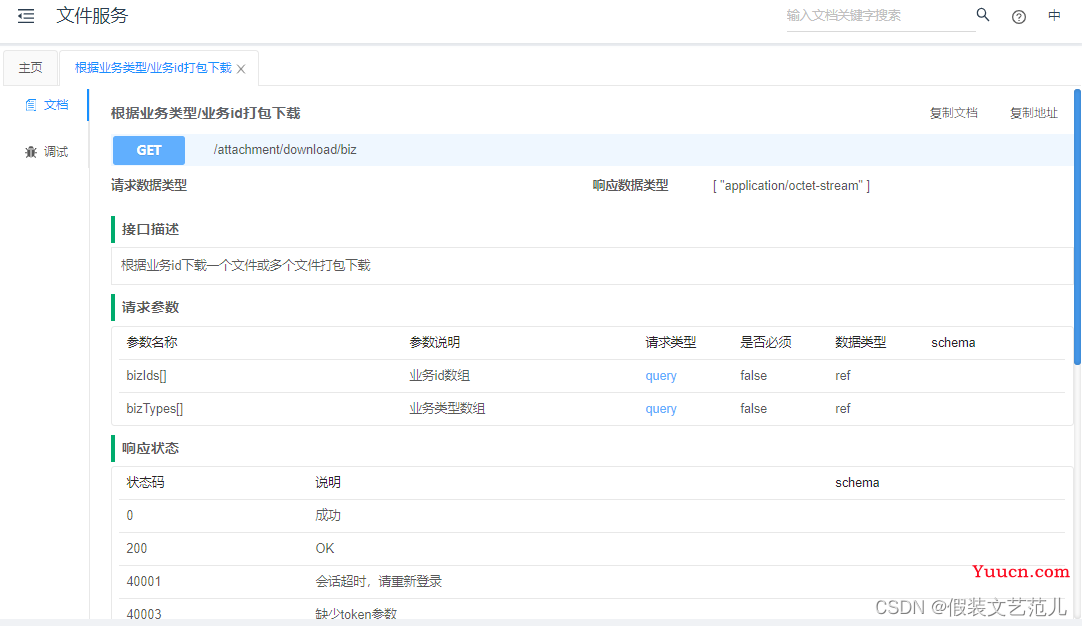Click the 业务类型数组 description cell

tap(447, 409)
